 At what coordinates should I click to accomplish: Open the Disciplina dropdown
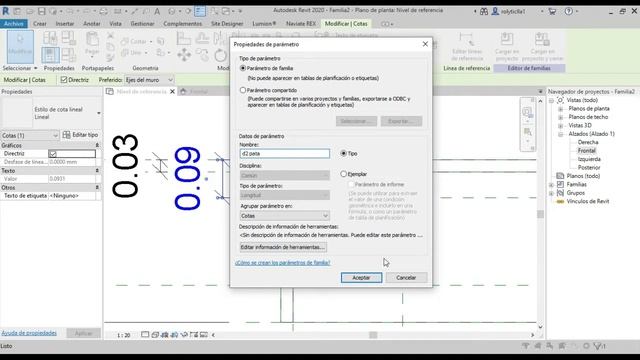point(284,176)
